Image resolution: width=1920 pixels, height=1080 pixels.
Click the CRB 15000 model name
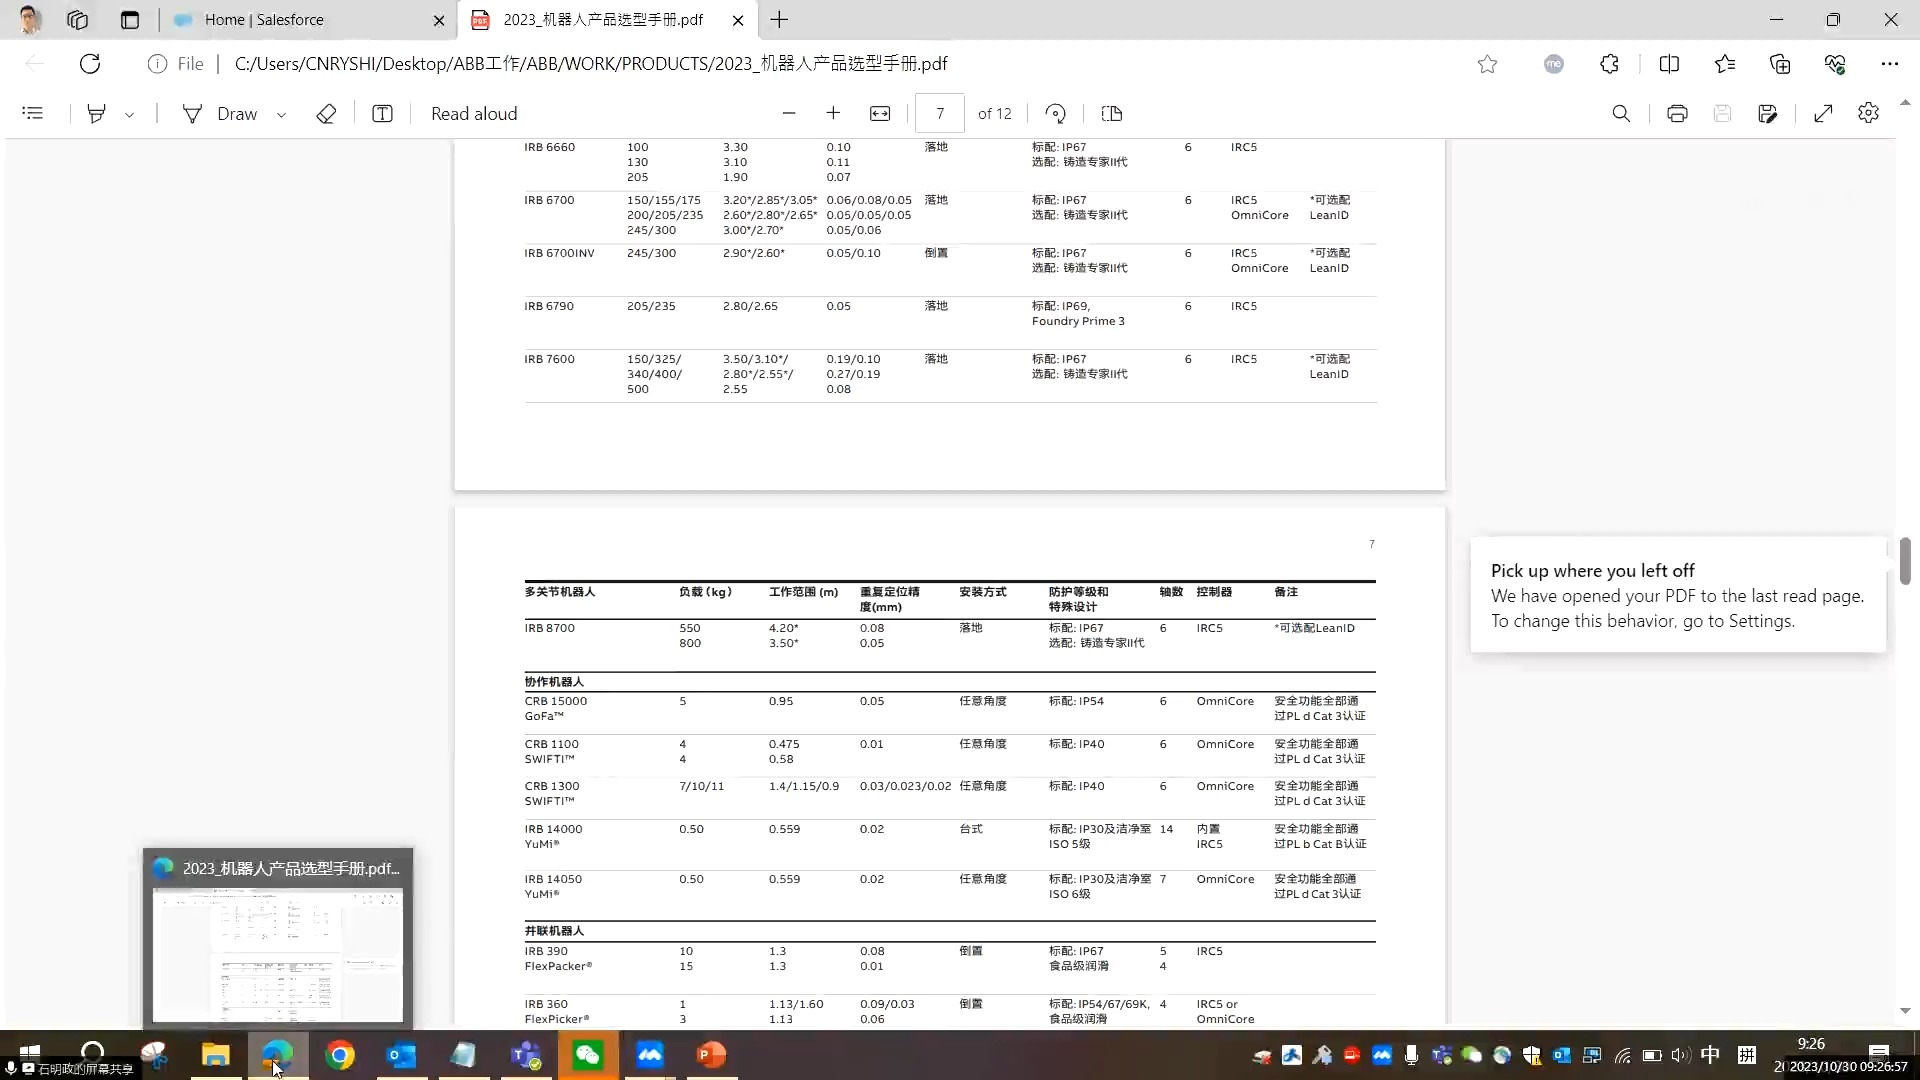pyautogui.click(x=556, y=701)
